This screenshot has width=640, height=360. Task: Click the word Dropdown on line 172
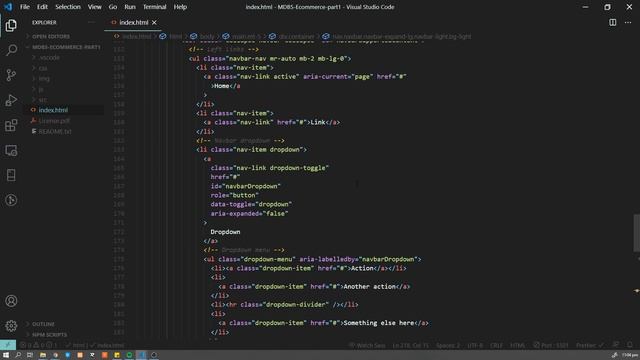[225, 232]
